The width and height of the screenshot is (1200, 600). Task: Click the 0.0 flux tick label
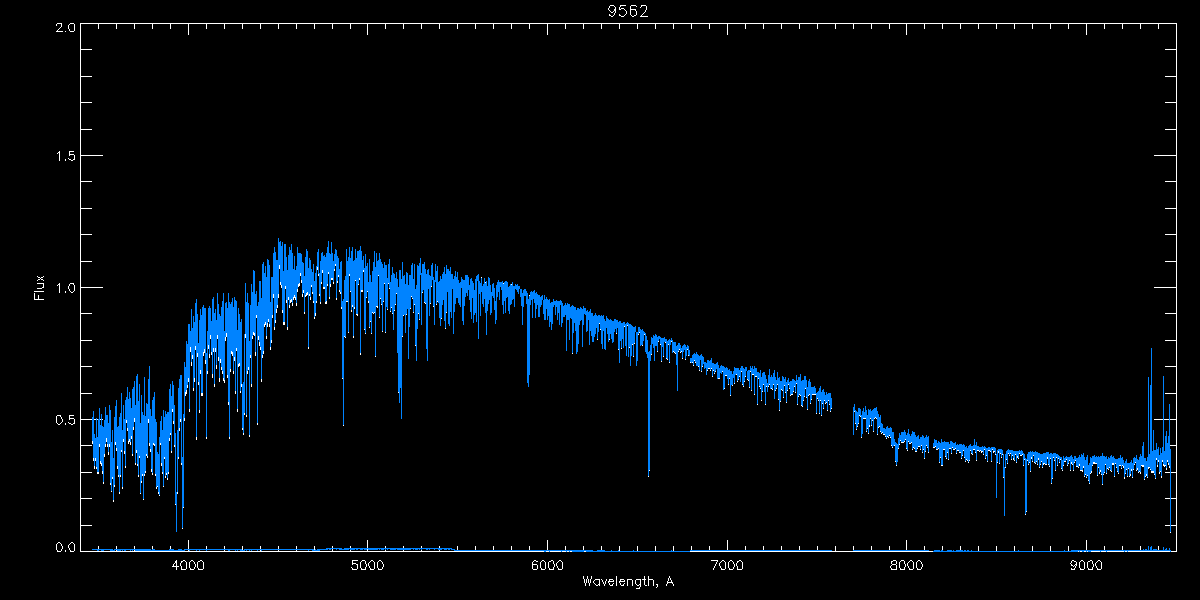pos(65,547)
